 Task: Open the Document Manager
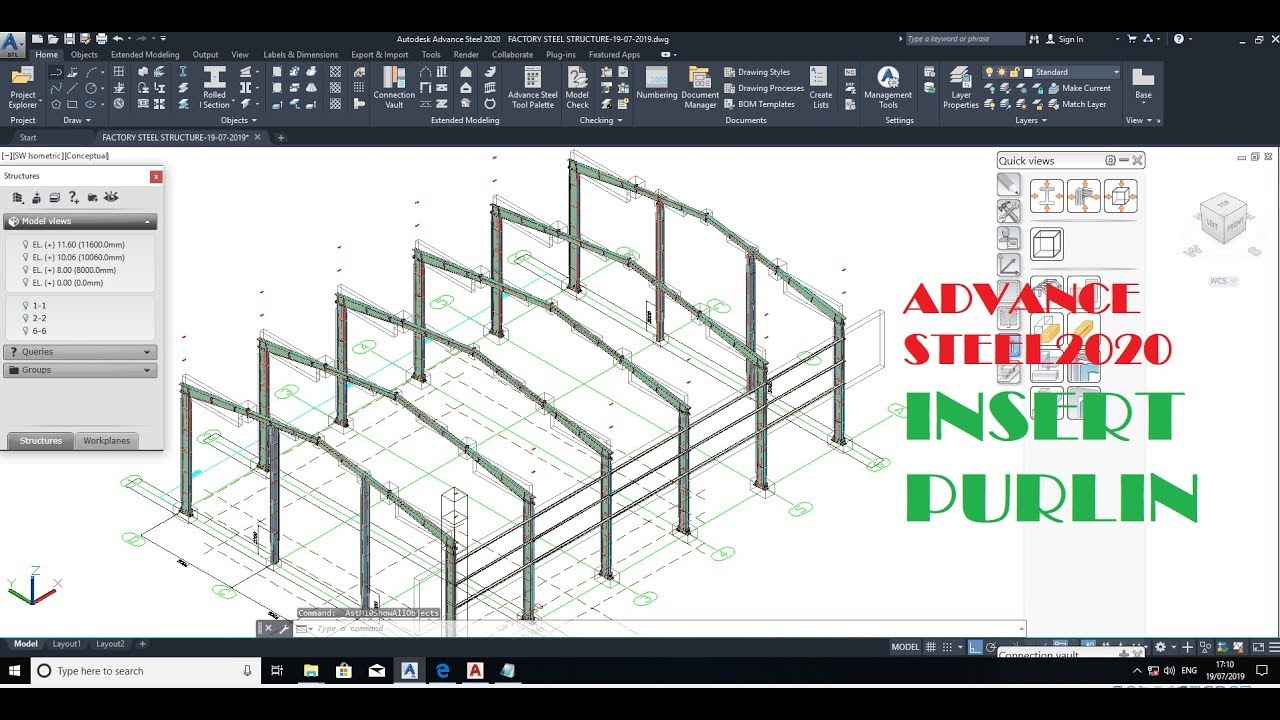[700, 88]
